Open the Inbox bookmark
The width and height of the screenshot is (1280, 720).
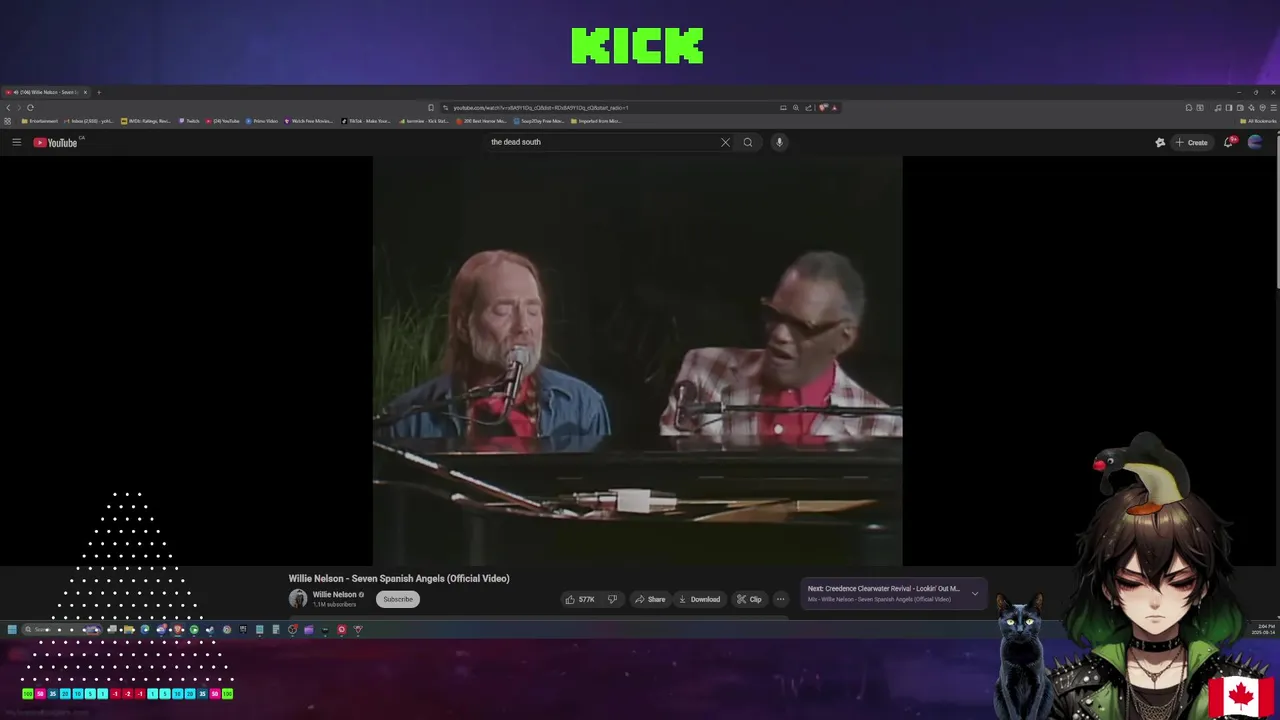coord(89,121)
